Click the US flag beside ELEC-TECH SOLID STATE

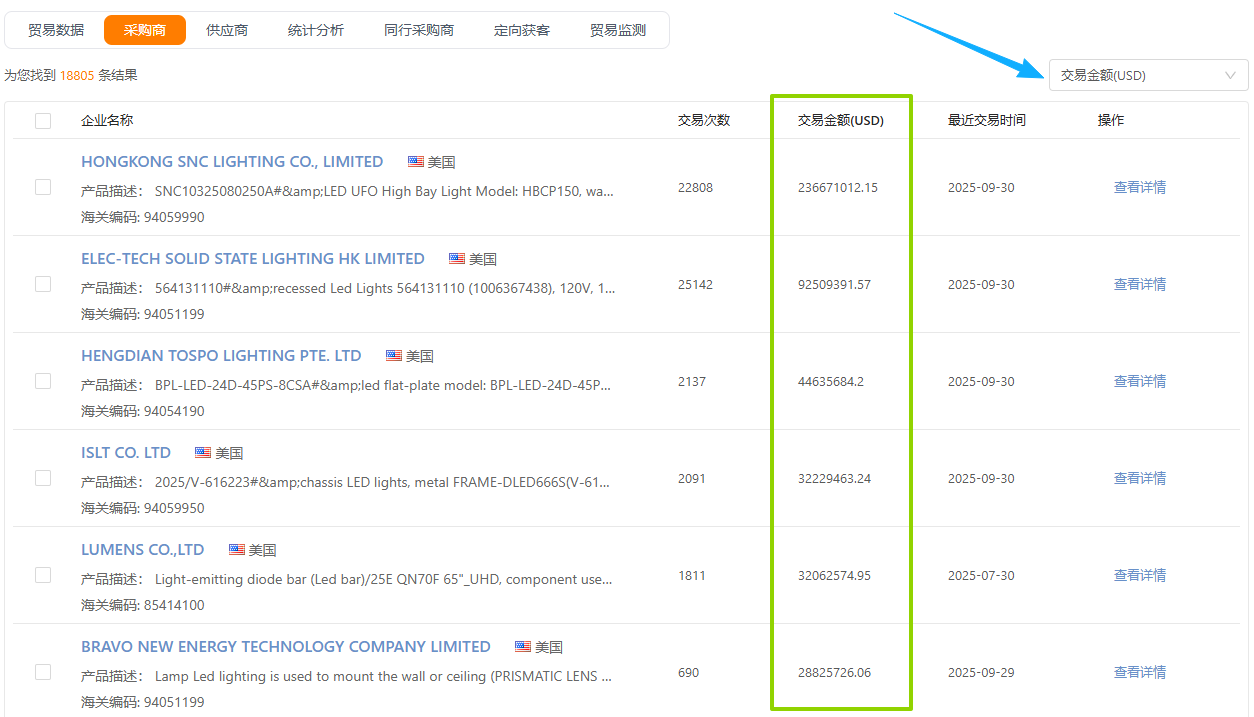[457, 259]
